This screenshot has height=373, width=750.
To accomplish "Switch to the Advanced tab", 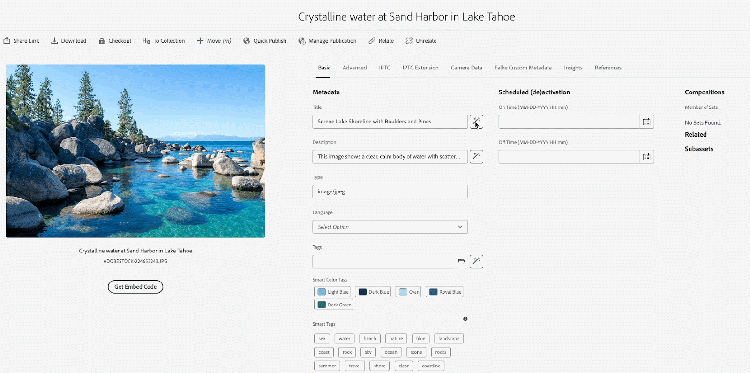I will 355,68.
